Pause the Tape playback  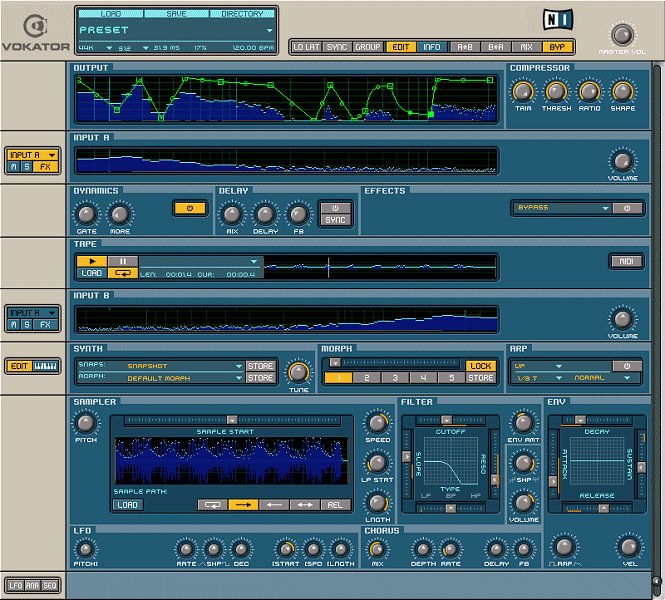(123, 261)
